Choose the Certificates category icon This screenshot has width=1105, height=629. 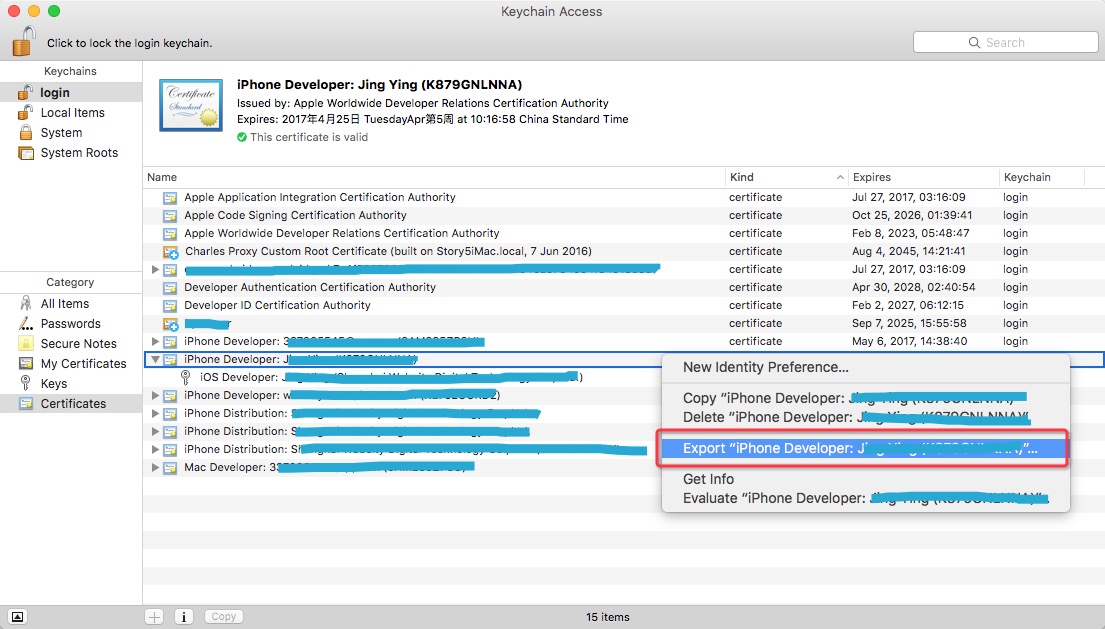(x=26, y=404)
